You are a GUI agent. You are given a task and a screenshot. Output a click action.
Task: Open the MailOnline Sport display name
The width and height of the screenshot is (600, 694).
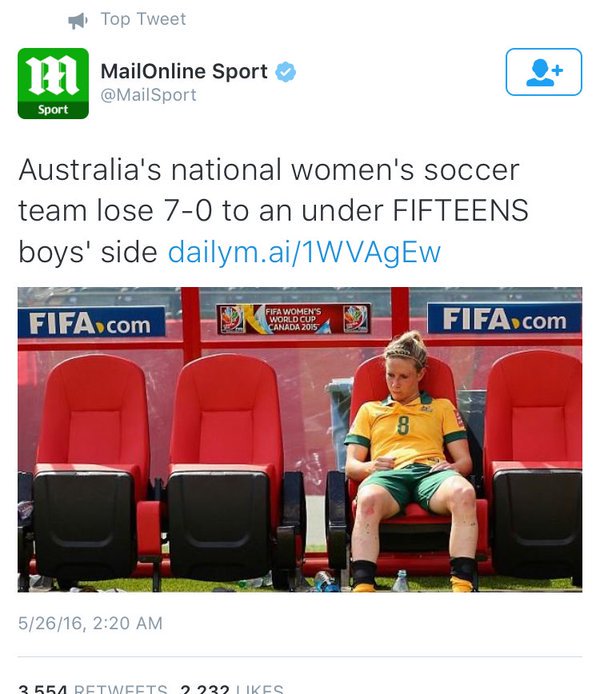[184, 71]
